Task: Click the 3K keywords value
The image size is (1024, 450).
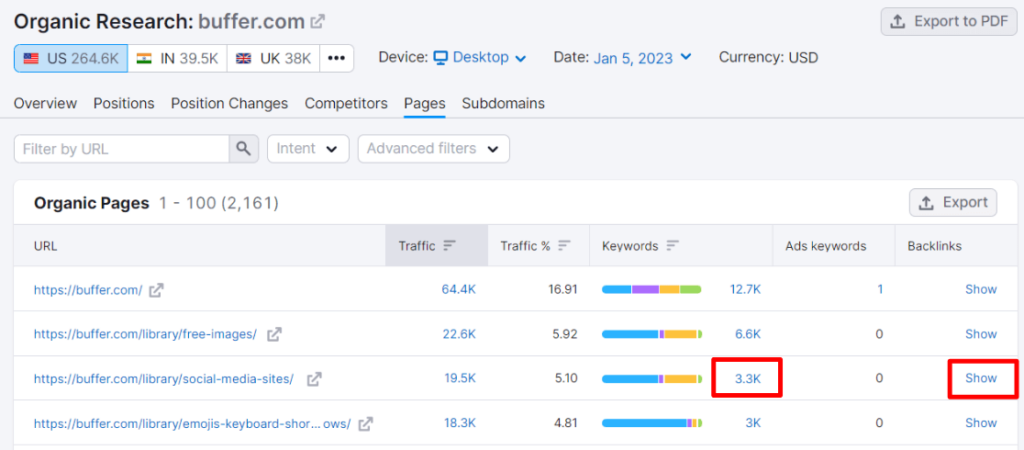Action: click(753, 423)
